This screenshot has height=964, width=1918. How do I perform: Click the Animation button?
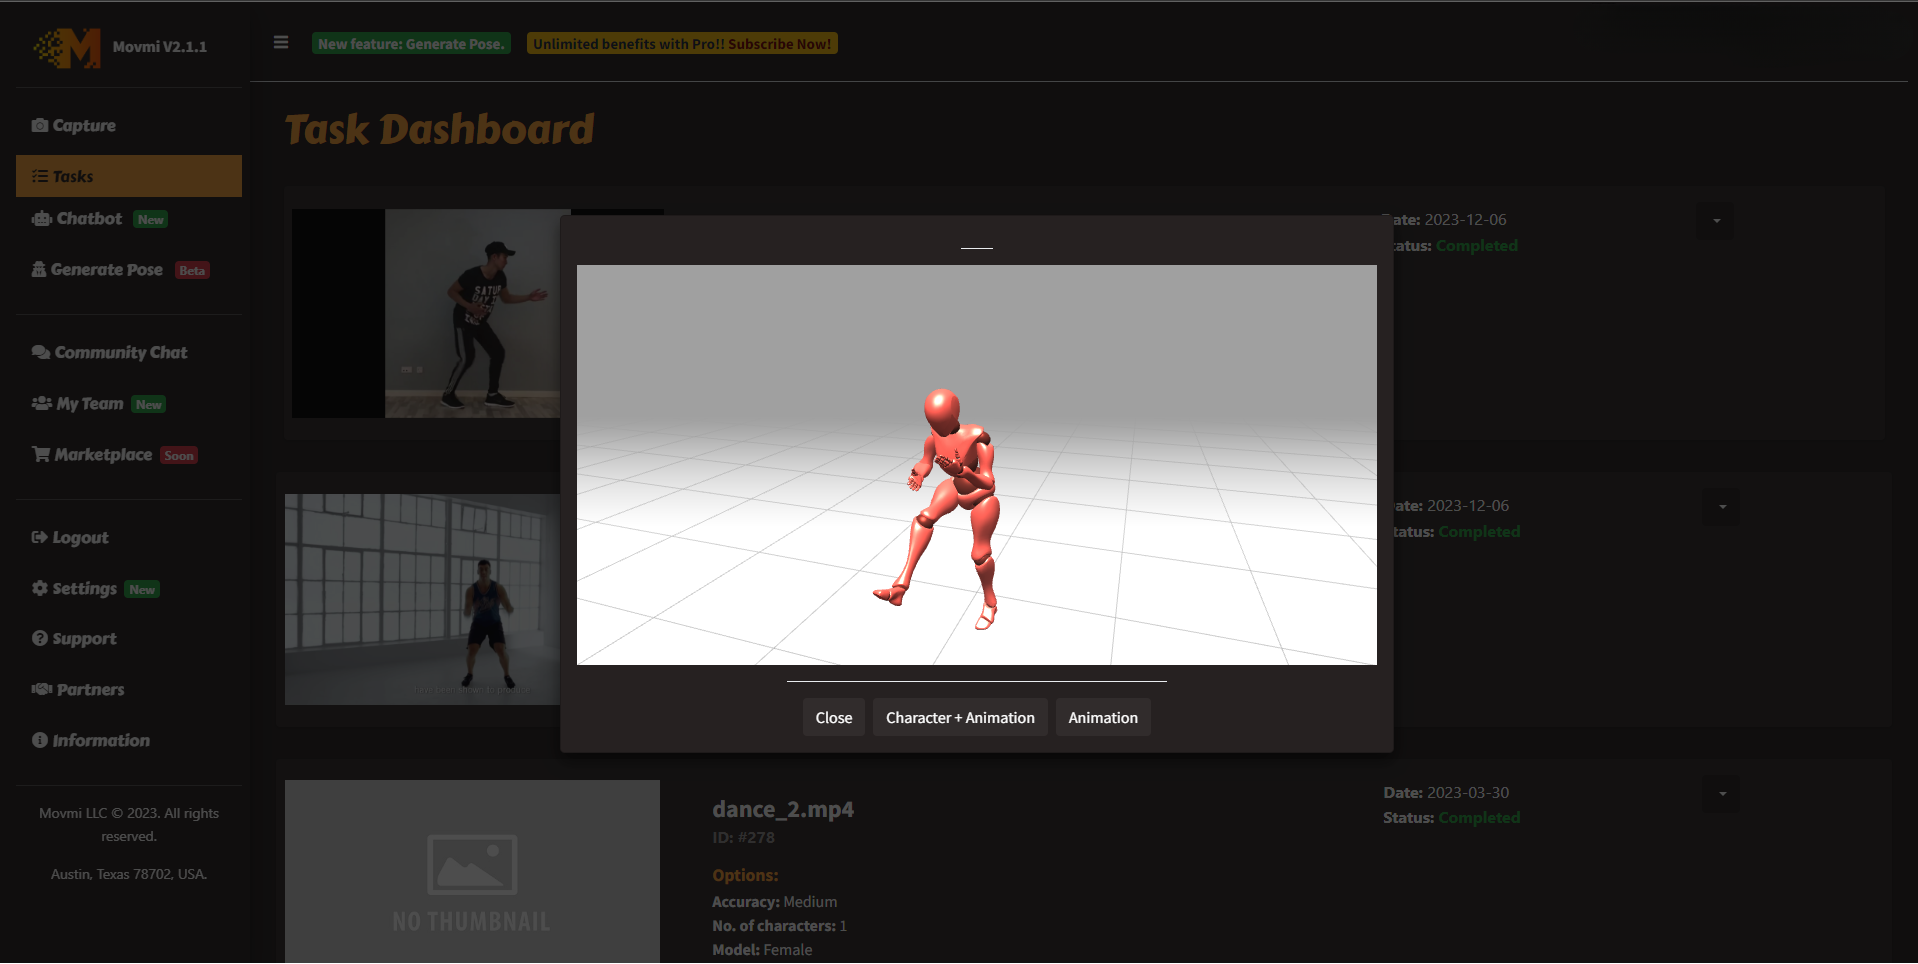(x=1102, y=718)
